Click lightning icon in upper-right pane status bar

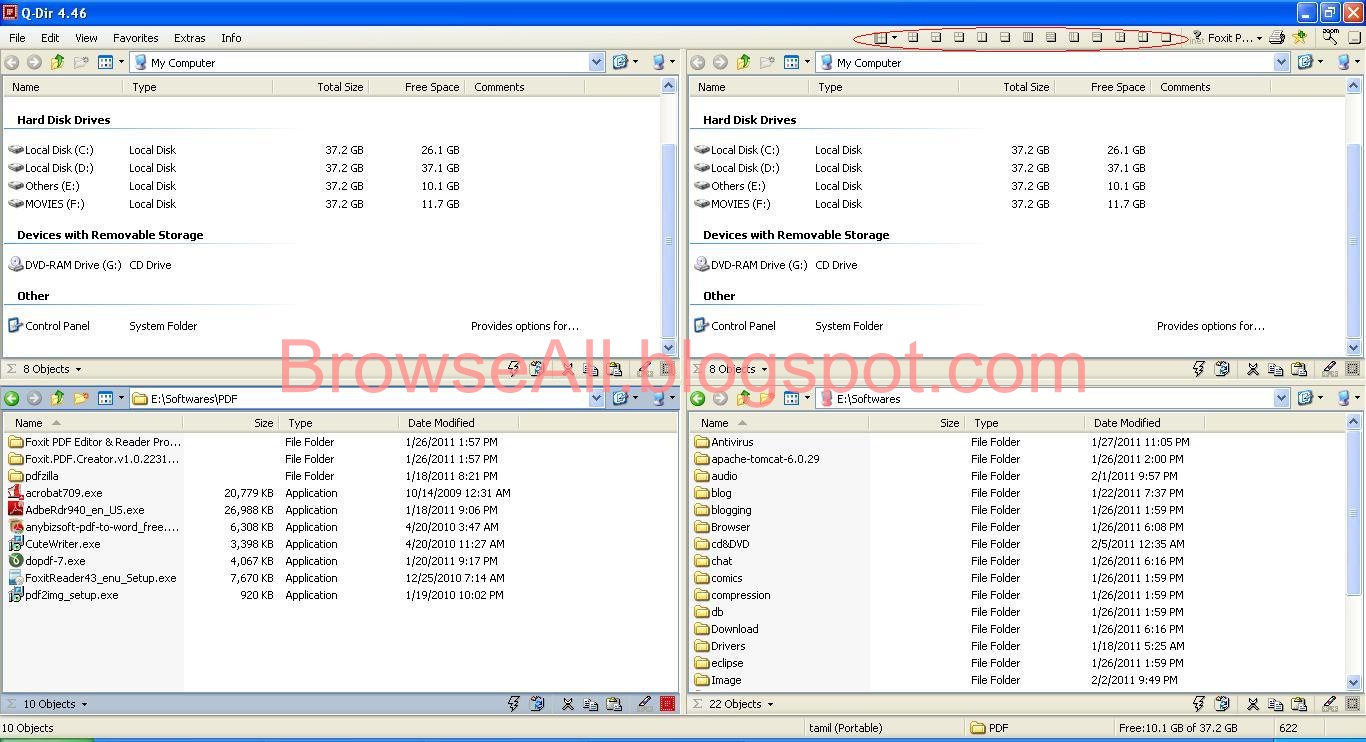click(1199, 369)
